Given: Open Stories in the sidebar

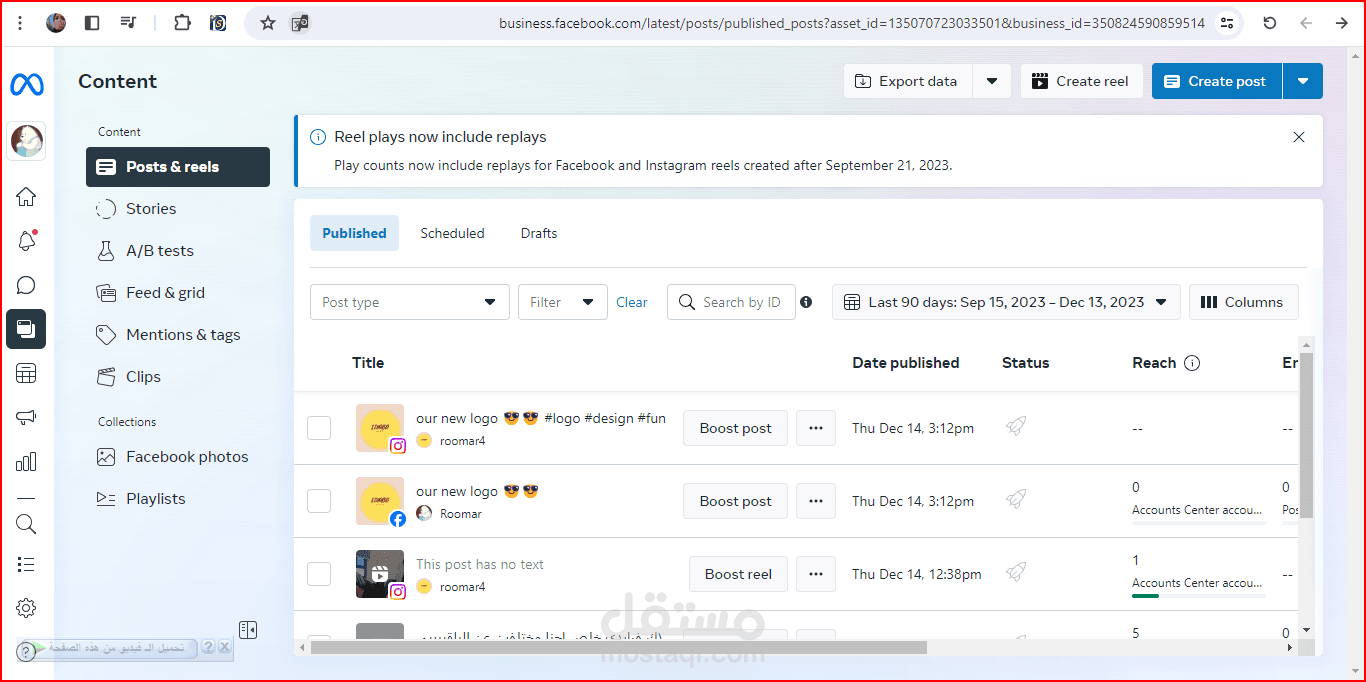Looking at the screenshot, I should point(178,209).
